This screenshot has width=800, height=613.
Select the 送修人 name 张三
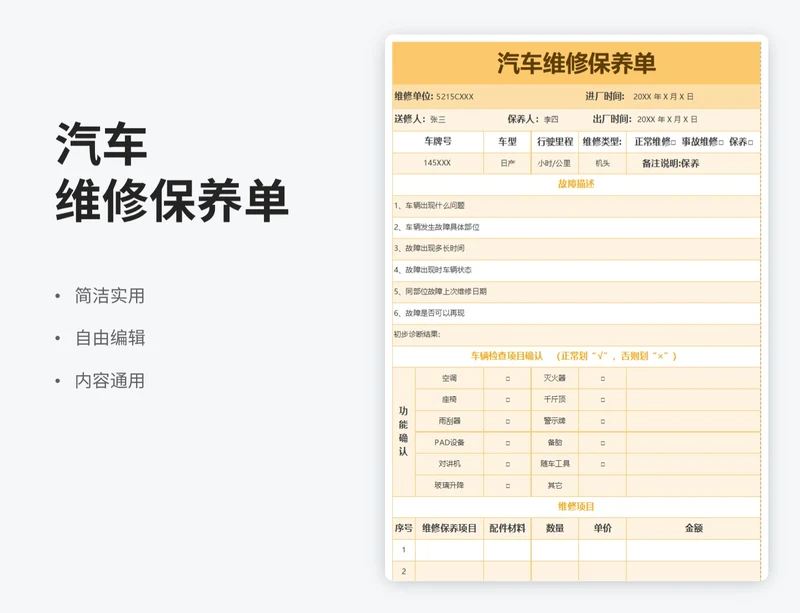coord(438,119)
